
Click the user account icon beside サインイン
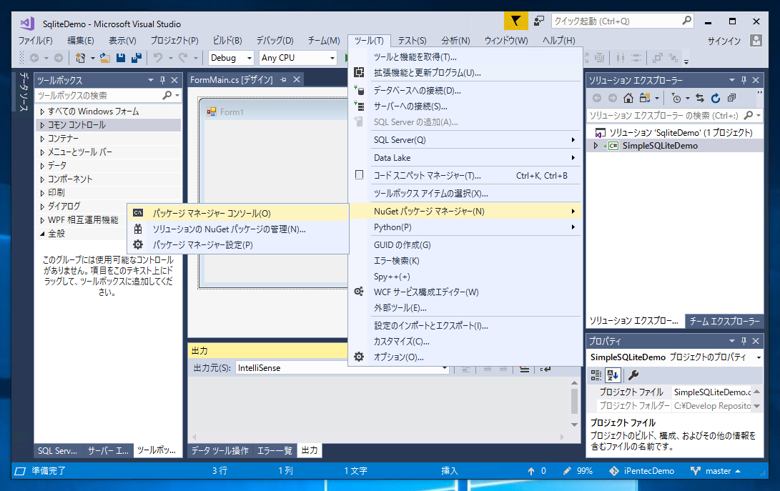click(756, 40)
